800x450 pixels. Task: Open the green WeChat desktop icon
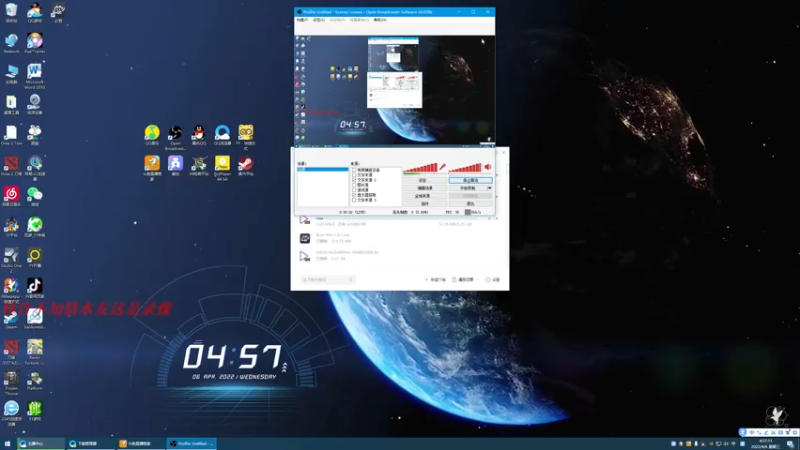tap(35, 196)
